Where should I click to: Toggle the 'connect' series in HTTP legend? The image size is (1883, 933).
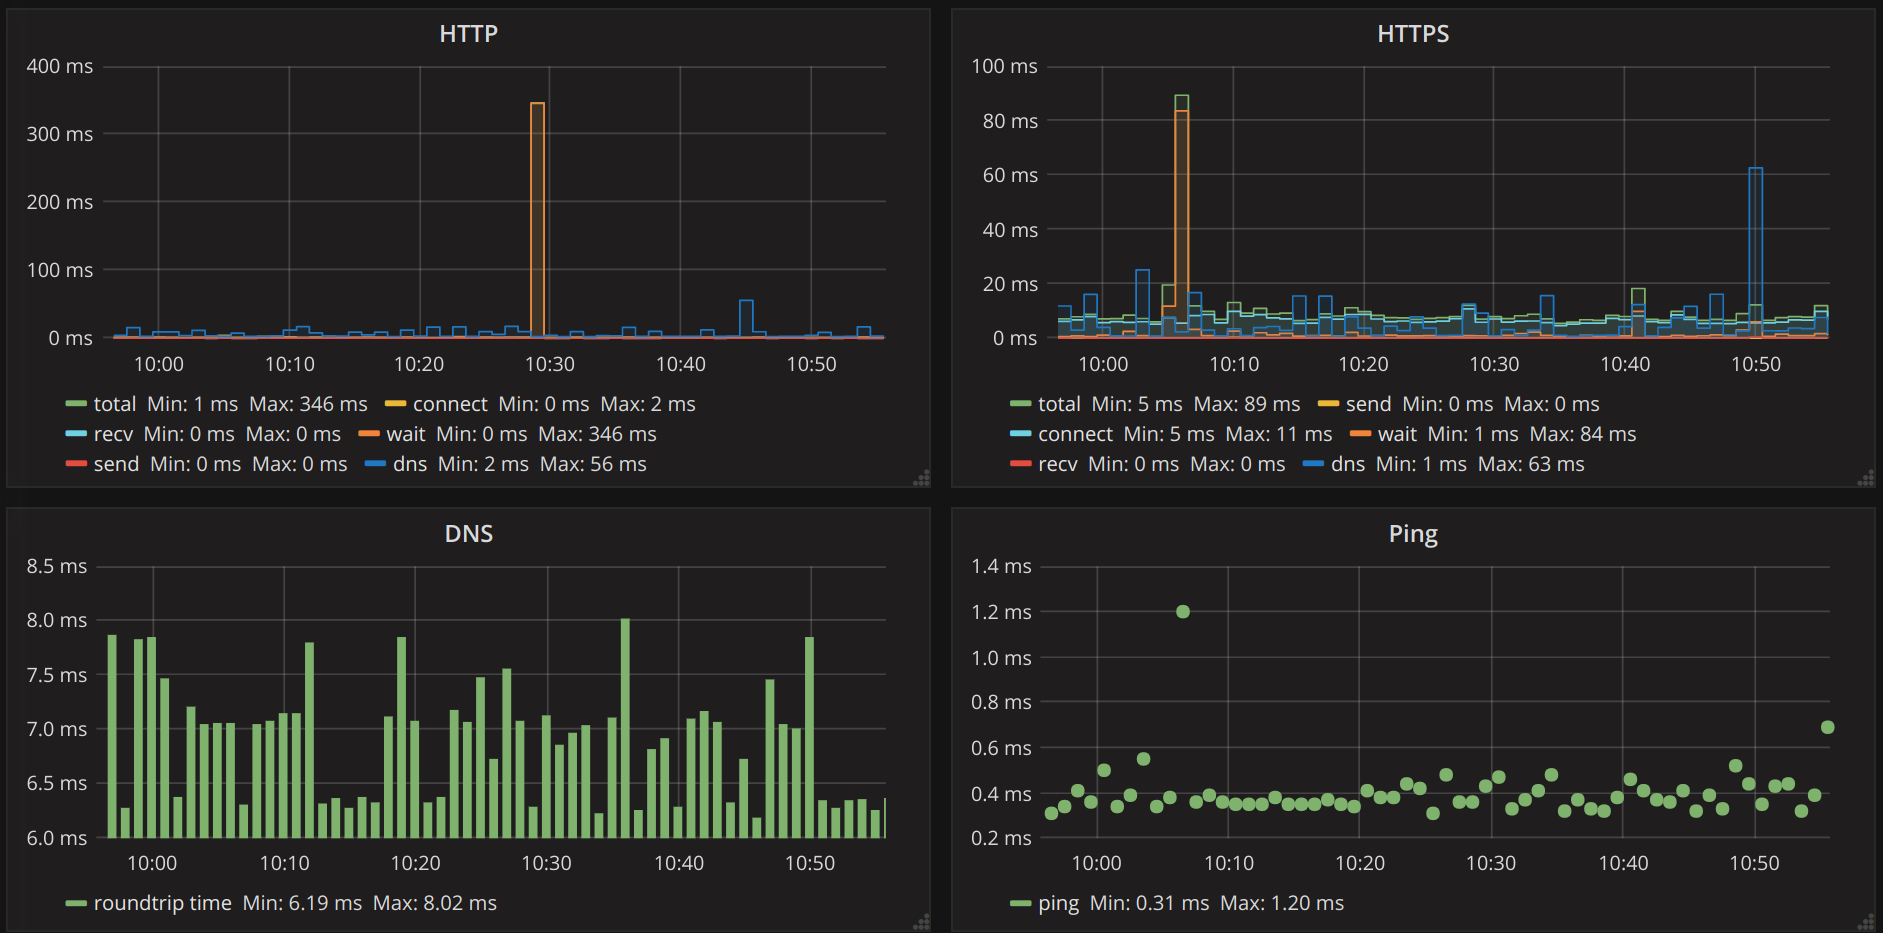450,404
